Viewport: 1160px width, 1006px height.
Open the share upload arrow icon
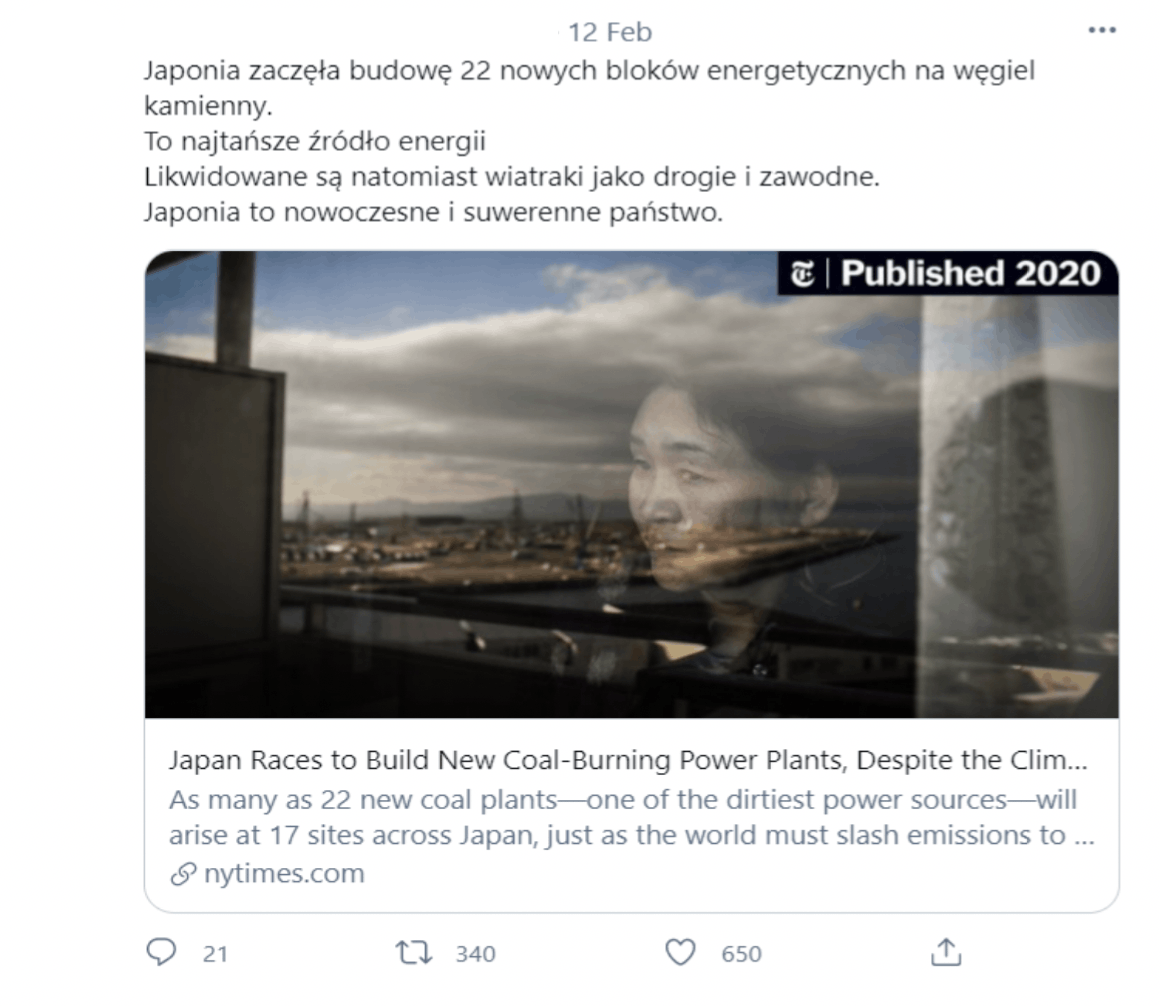point(946,952)
